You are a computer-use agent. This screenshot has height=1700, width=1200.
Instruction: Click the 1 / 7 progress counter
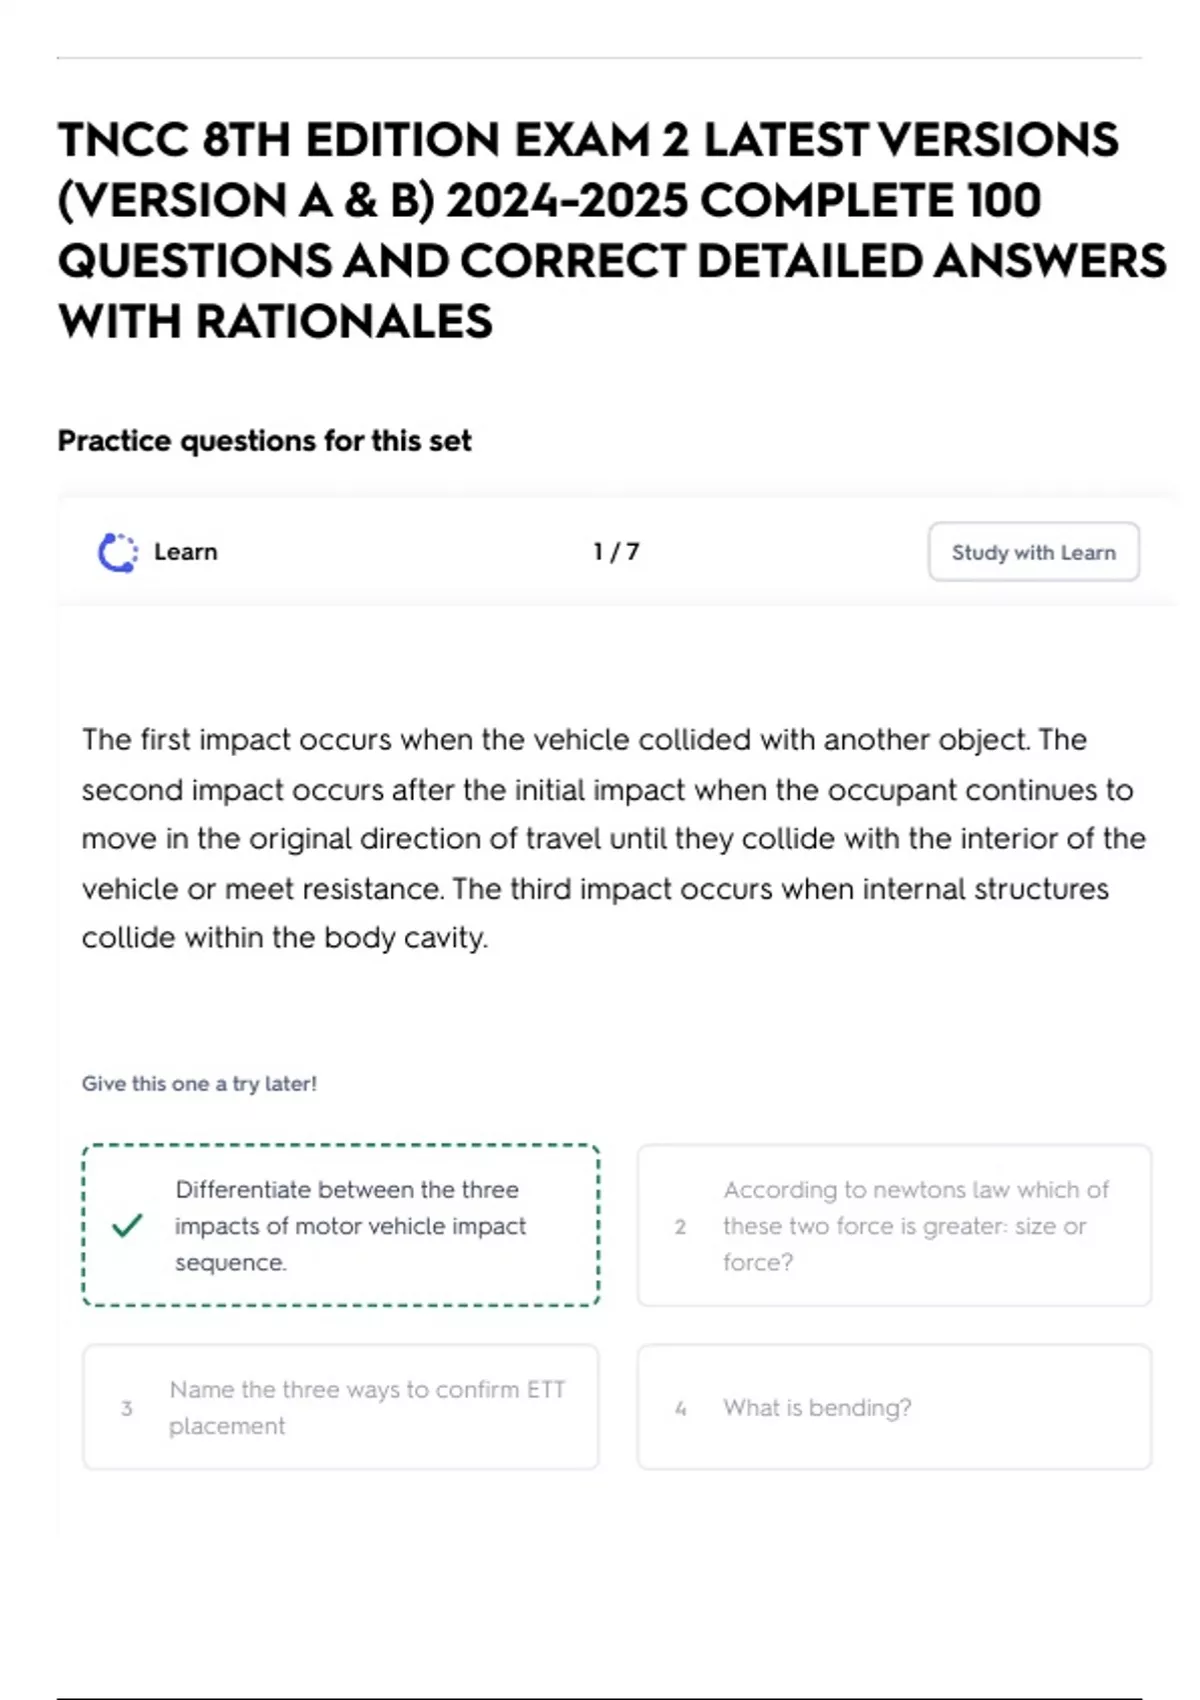[x=616, y=552]
